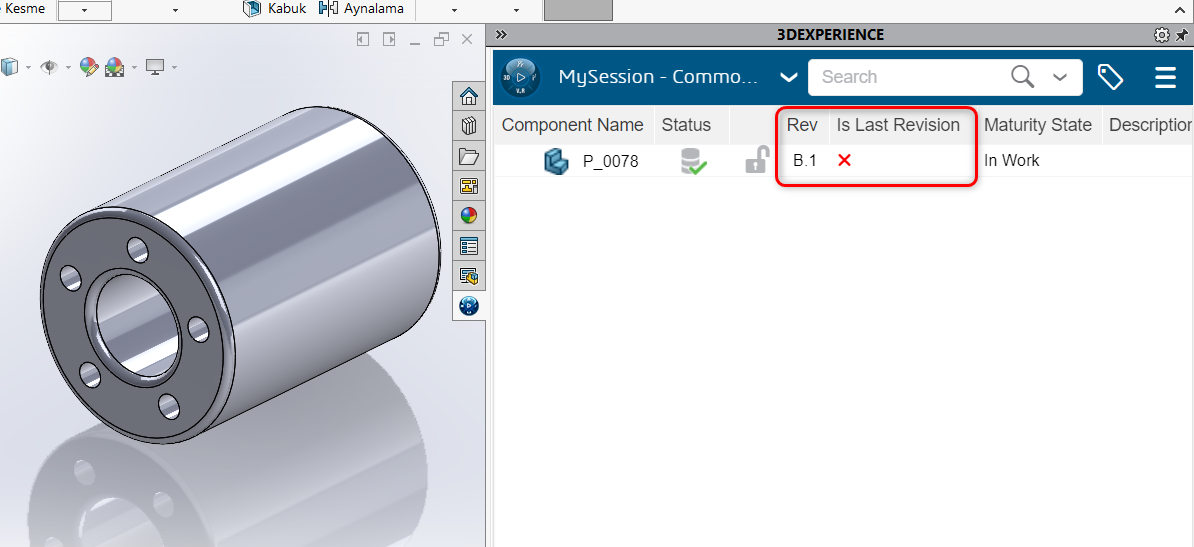
Task: Click the Kabuk (Shell) feature tool
Action: [x=274, y=9]
